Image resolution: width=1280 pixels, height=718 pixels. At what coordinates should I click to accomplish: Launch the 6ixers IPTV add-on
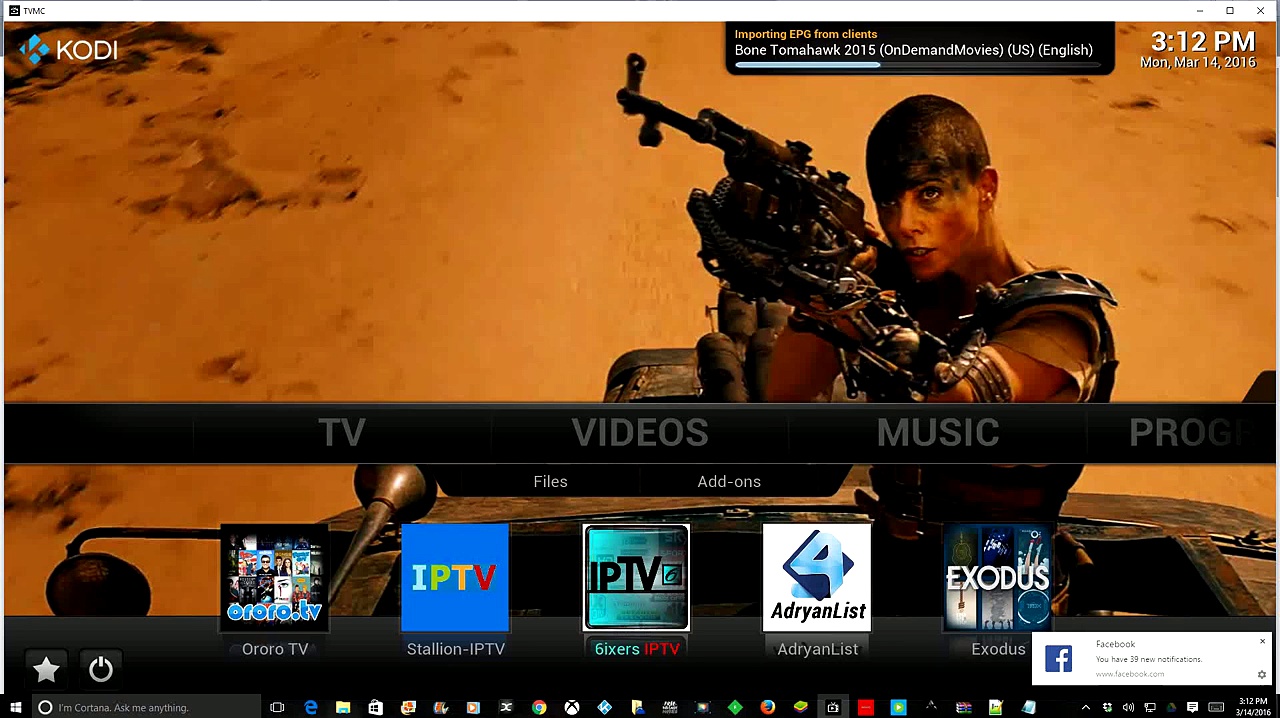pos(636,579)
